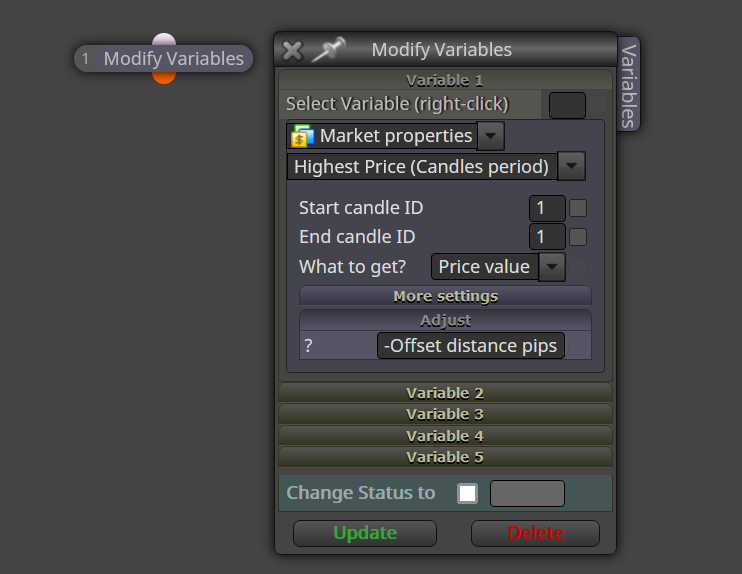Open the Market properties dropdown arrow
Viewport: 742px width, 574px height.
tap(490, 136)
